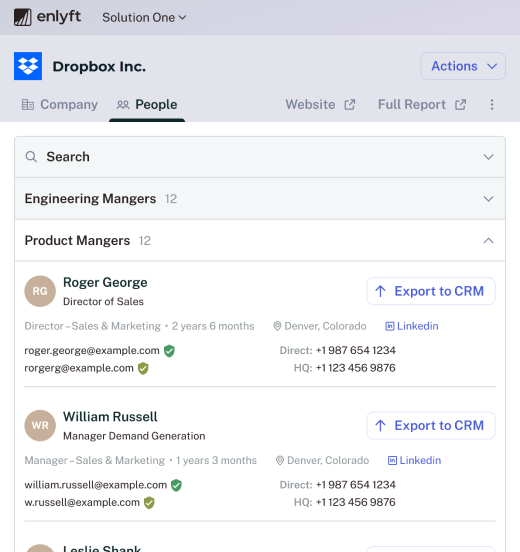Click the search magnifier icon
The width and height of the screenshot is (520, 552).
(31, 157)
